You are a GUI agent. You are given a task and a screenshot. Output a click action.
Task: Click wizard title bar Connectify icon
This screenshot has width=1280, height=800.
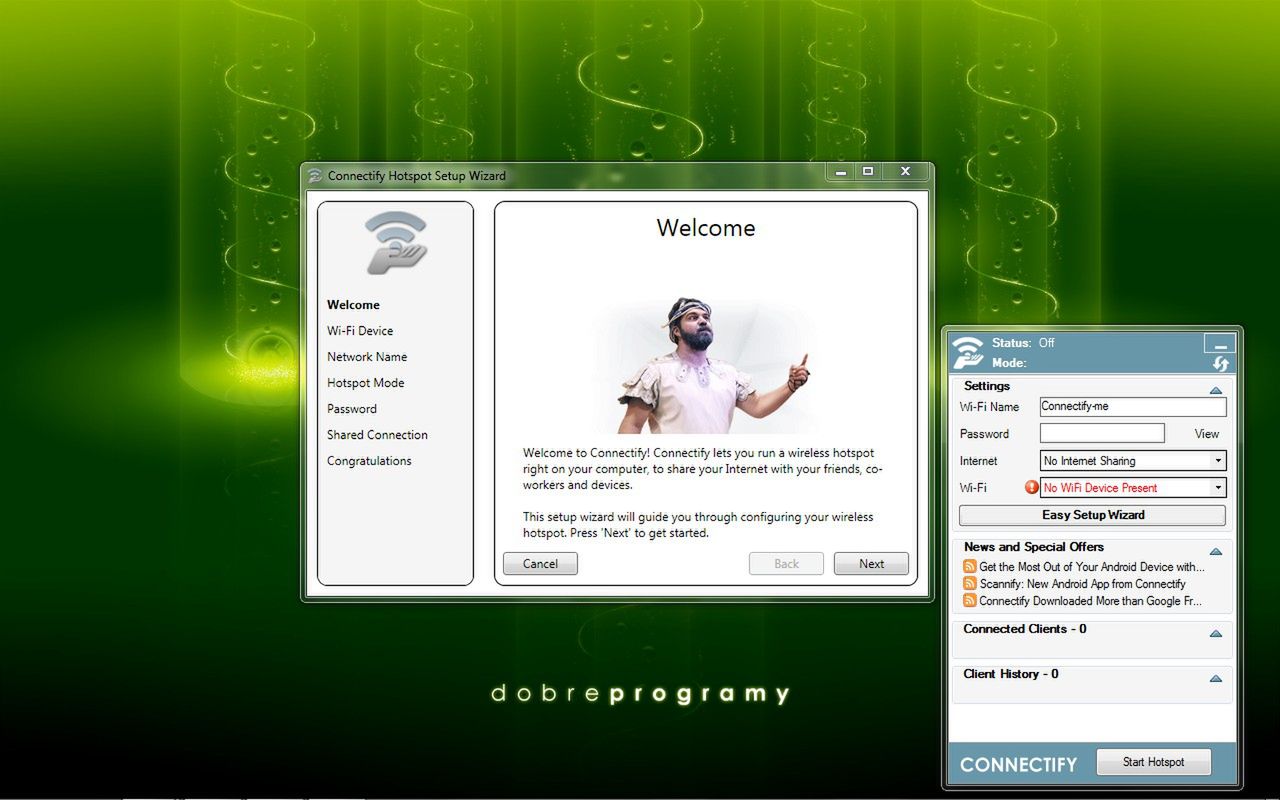316,176
